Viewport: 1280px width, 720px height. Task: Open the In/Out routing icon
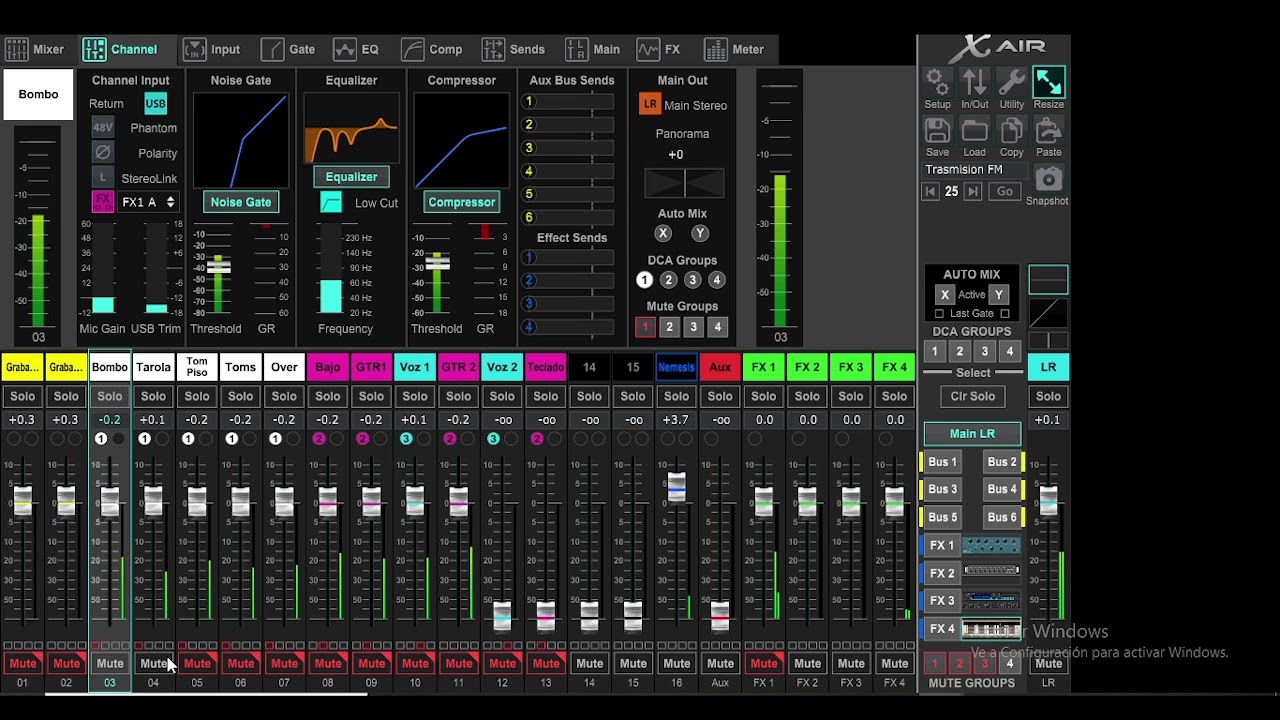pos(974,82)
